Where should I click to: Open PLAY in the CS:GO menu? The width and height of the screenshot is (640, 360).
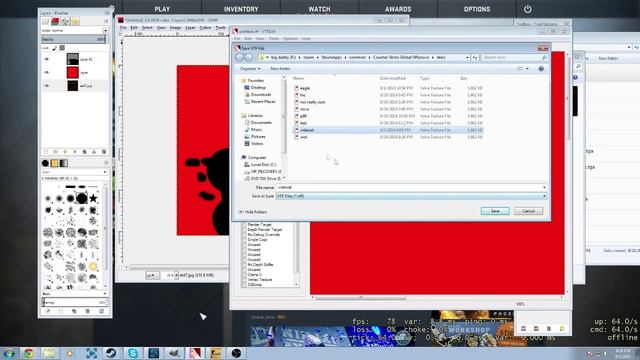point(162,9)
